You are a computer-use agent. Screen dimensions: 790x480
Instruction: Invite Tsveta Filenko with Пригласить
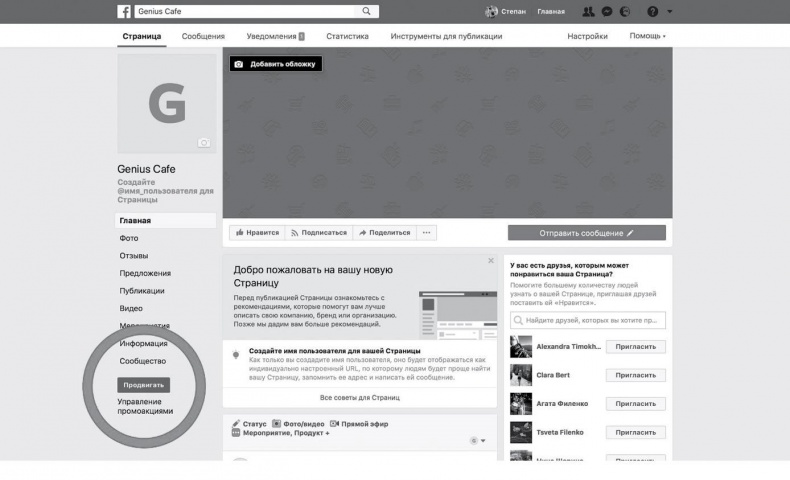(635, 432)
